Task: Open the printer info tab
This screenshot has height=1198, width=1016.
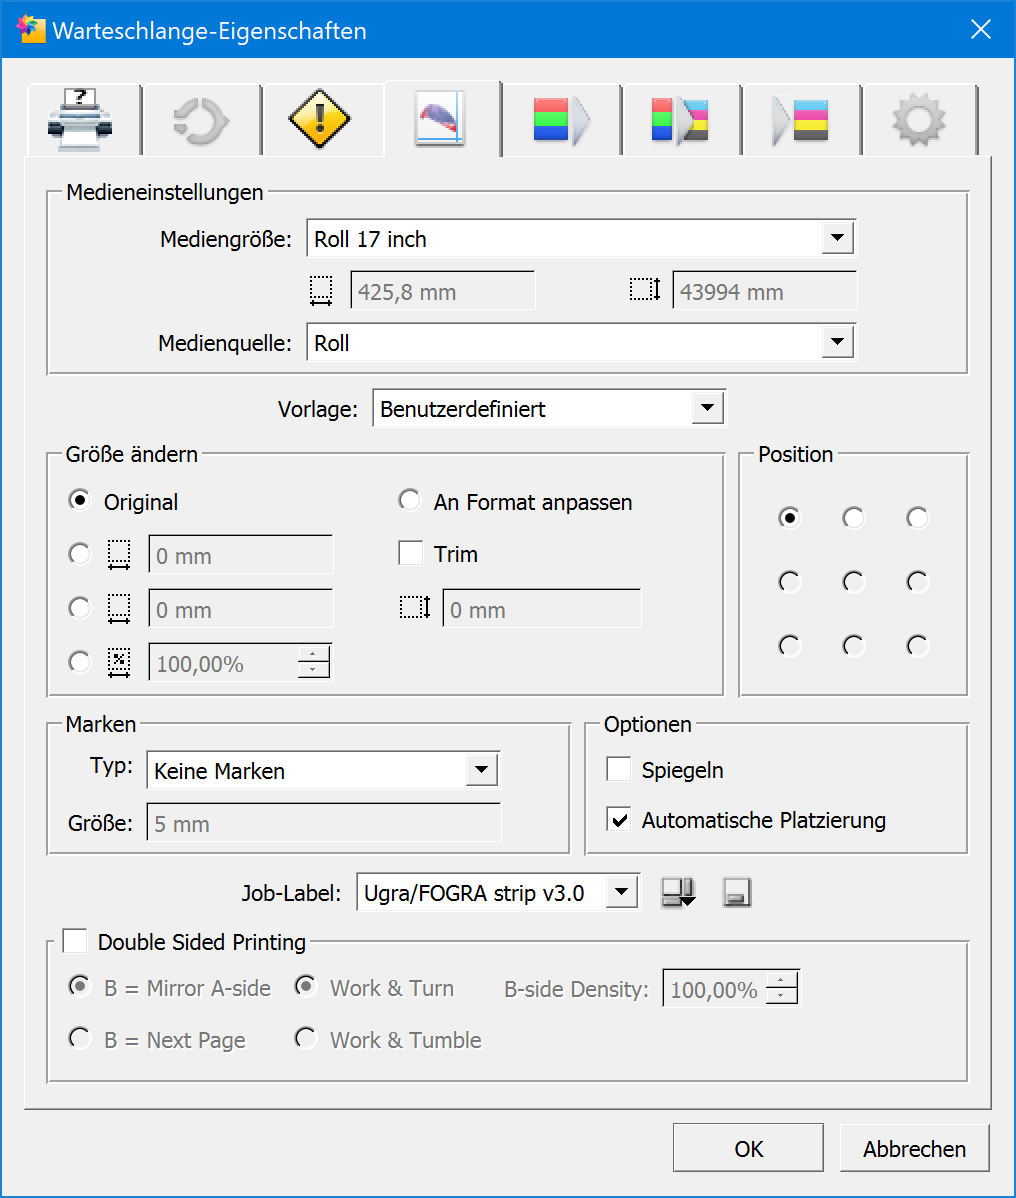Action: coord(80,120)
